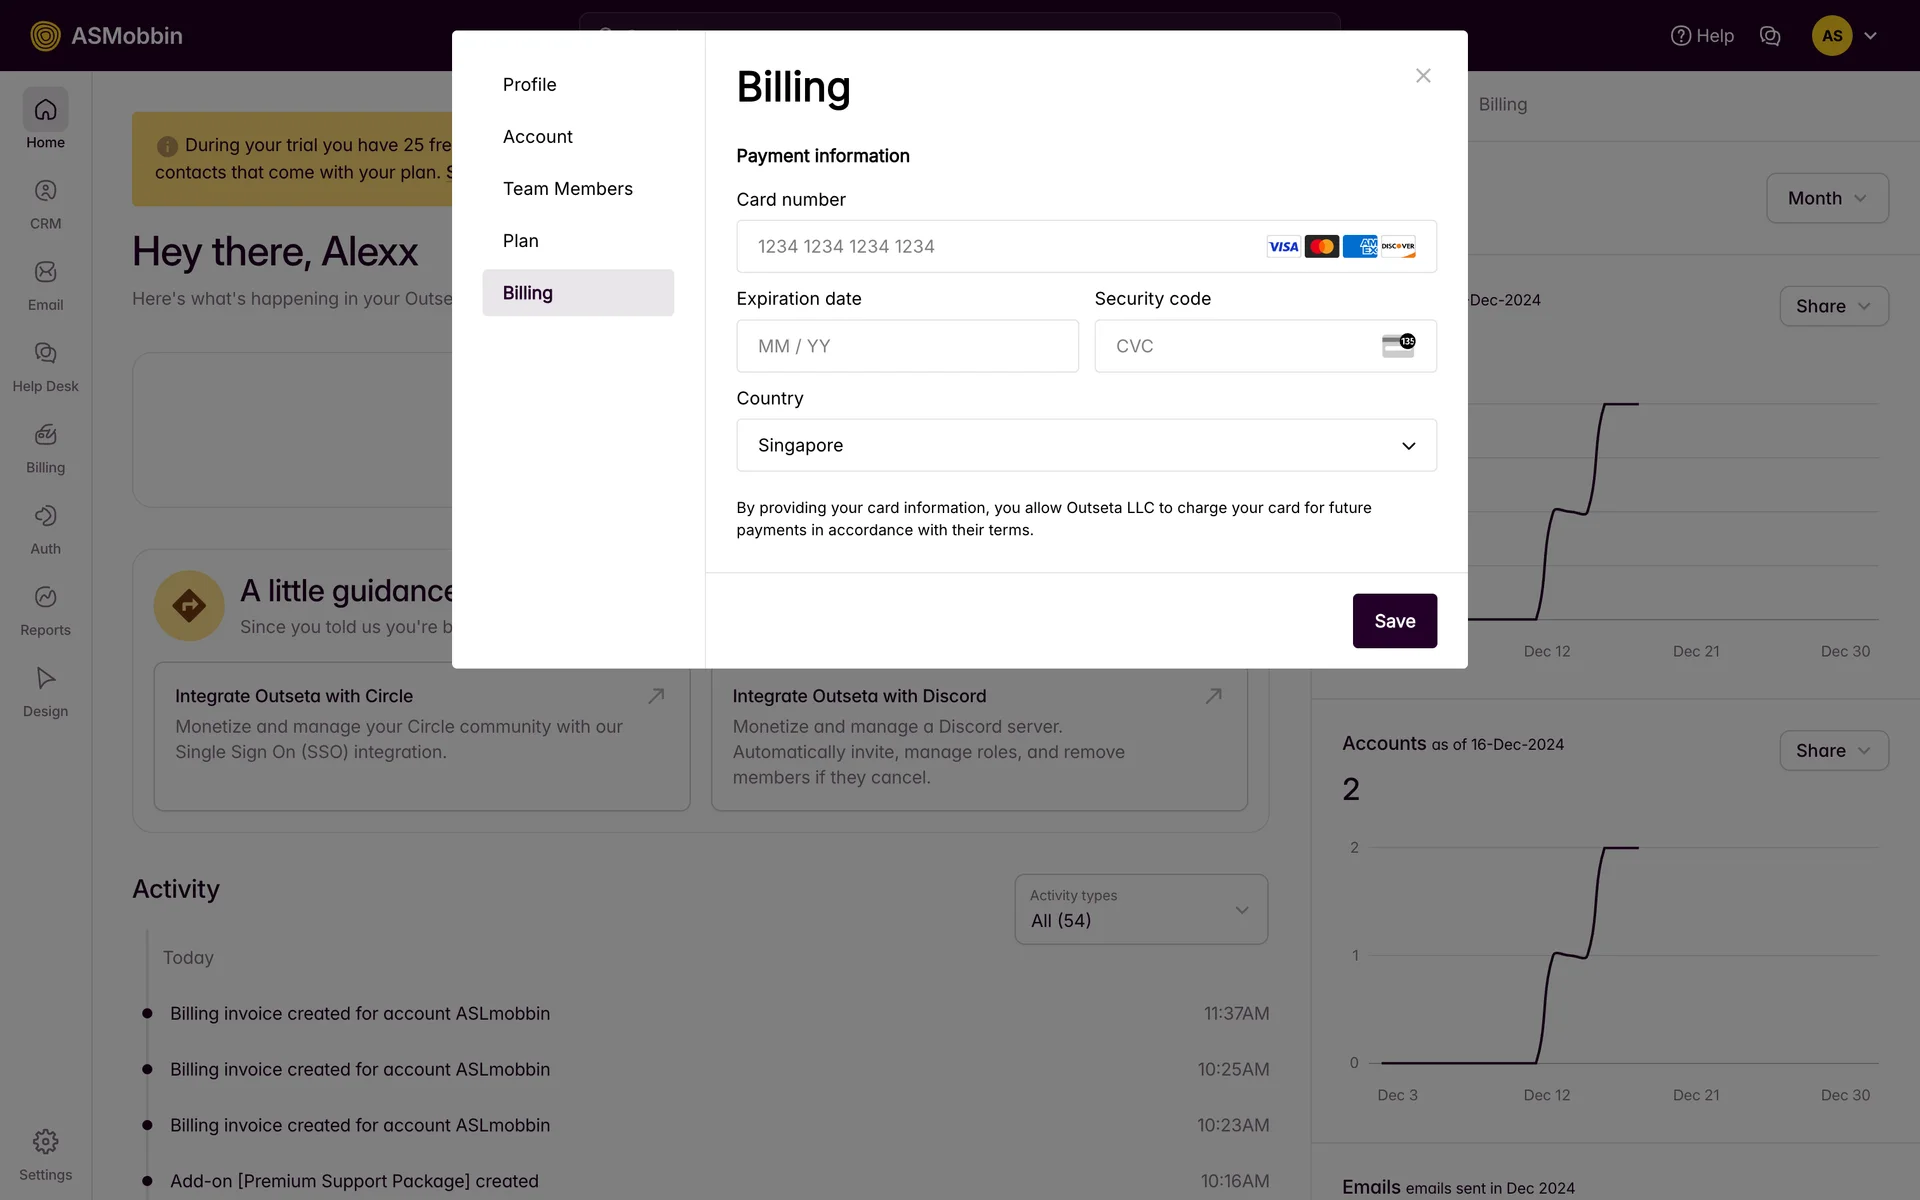Viewport: 1920px width, 1200px height.
Task: Open Help Desk from sidebar
Action: tap(45, 366)
